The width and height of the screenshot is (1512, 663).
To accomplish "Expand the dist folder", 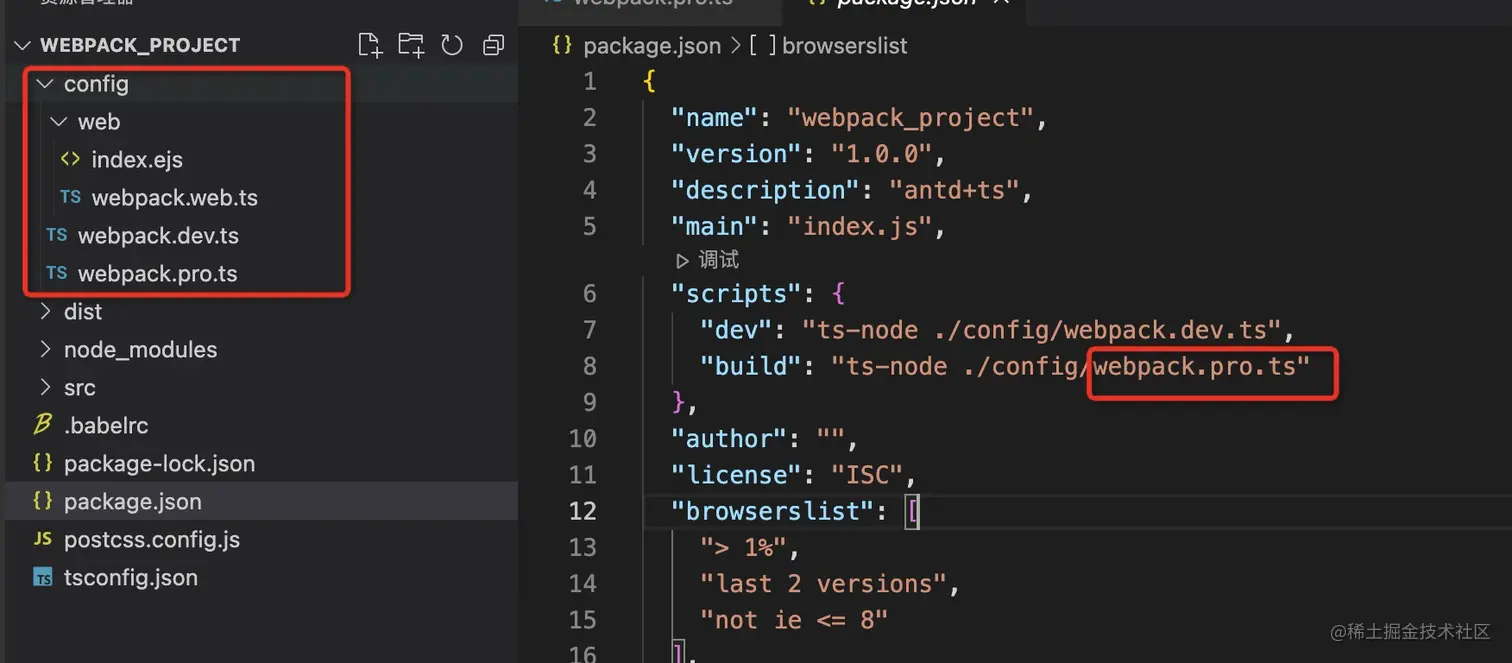I will (x=44, y=312).
